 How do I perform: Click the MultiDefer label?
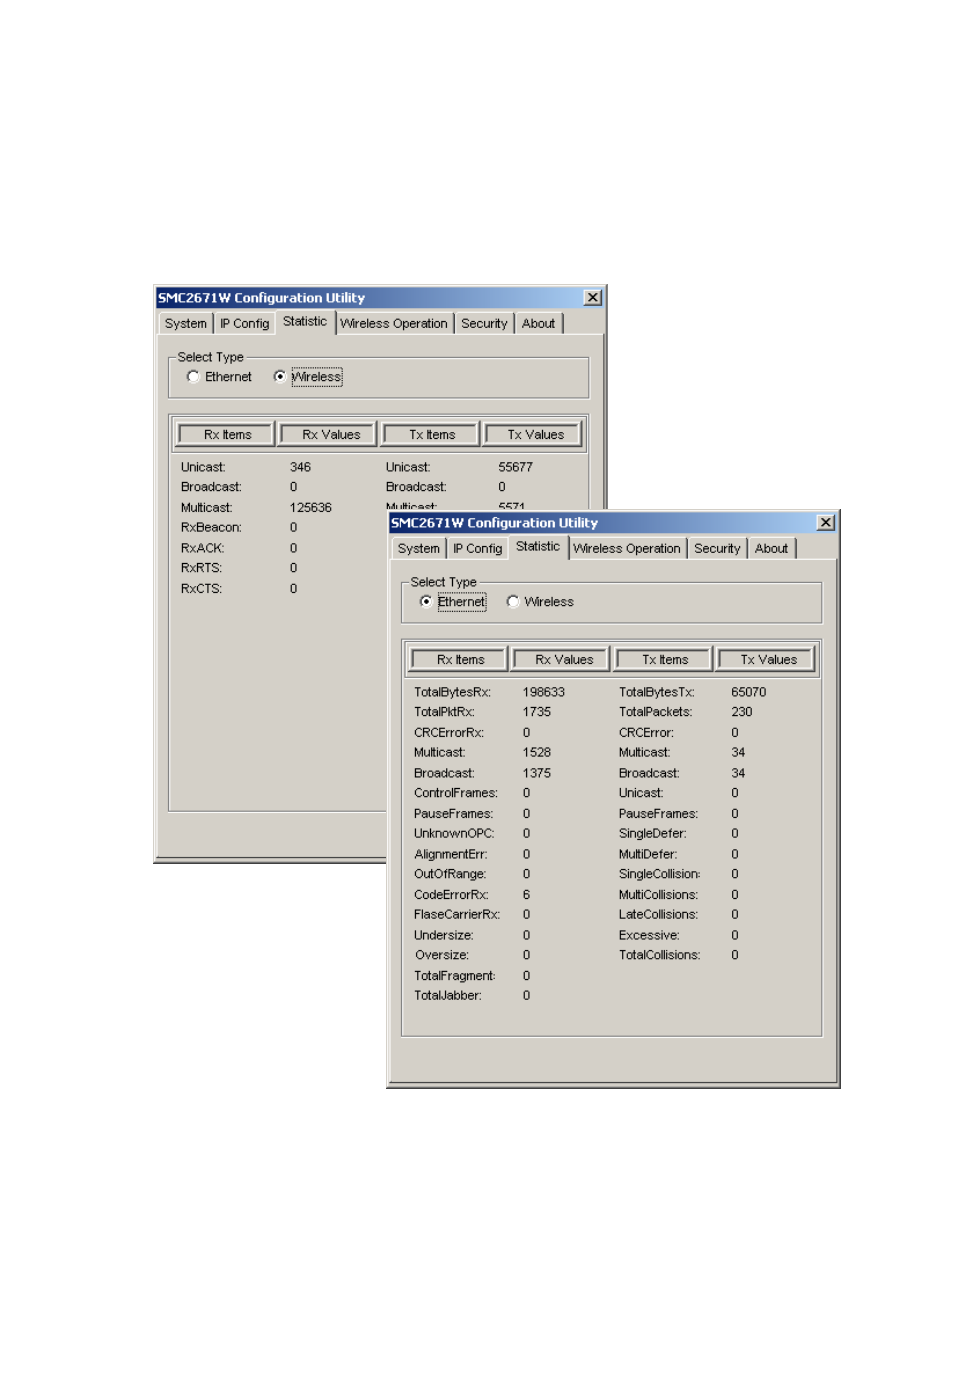click(x=648, y=855)
